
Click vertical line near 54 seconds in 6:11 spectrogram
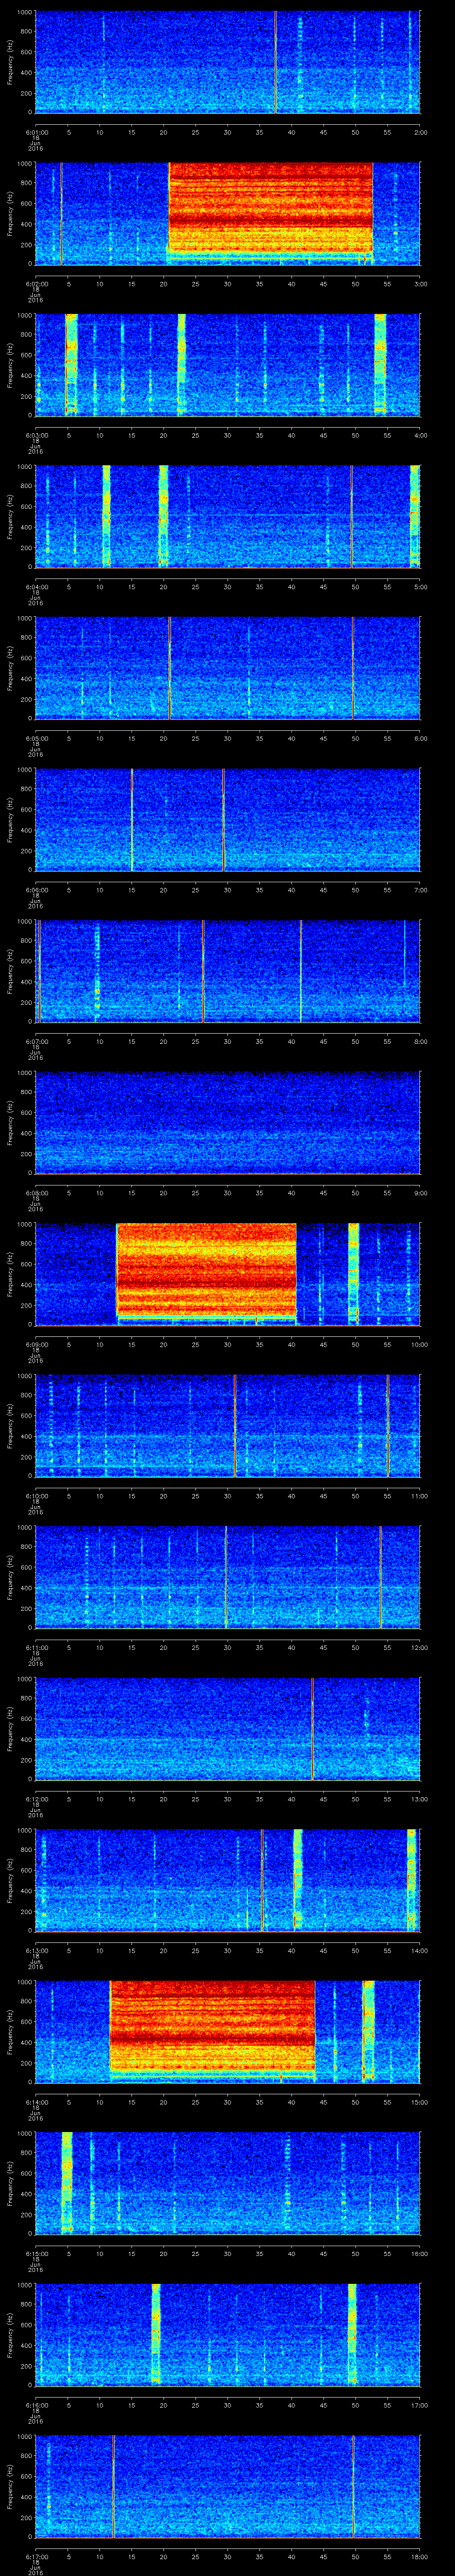380,1576
